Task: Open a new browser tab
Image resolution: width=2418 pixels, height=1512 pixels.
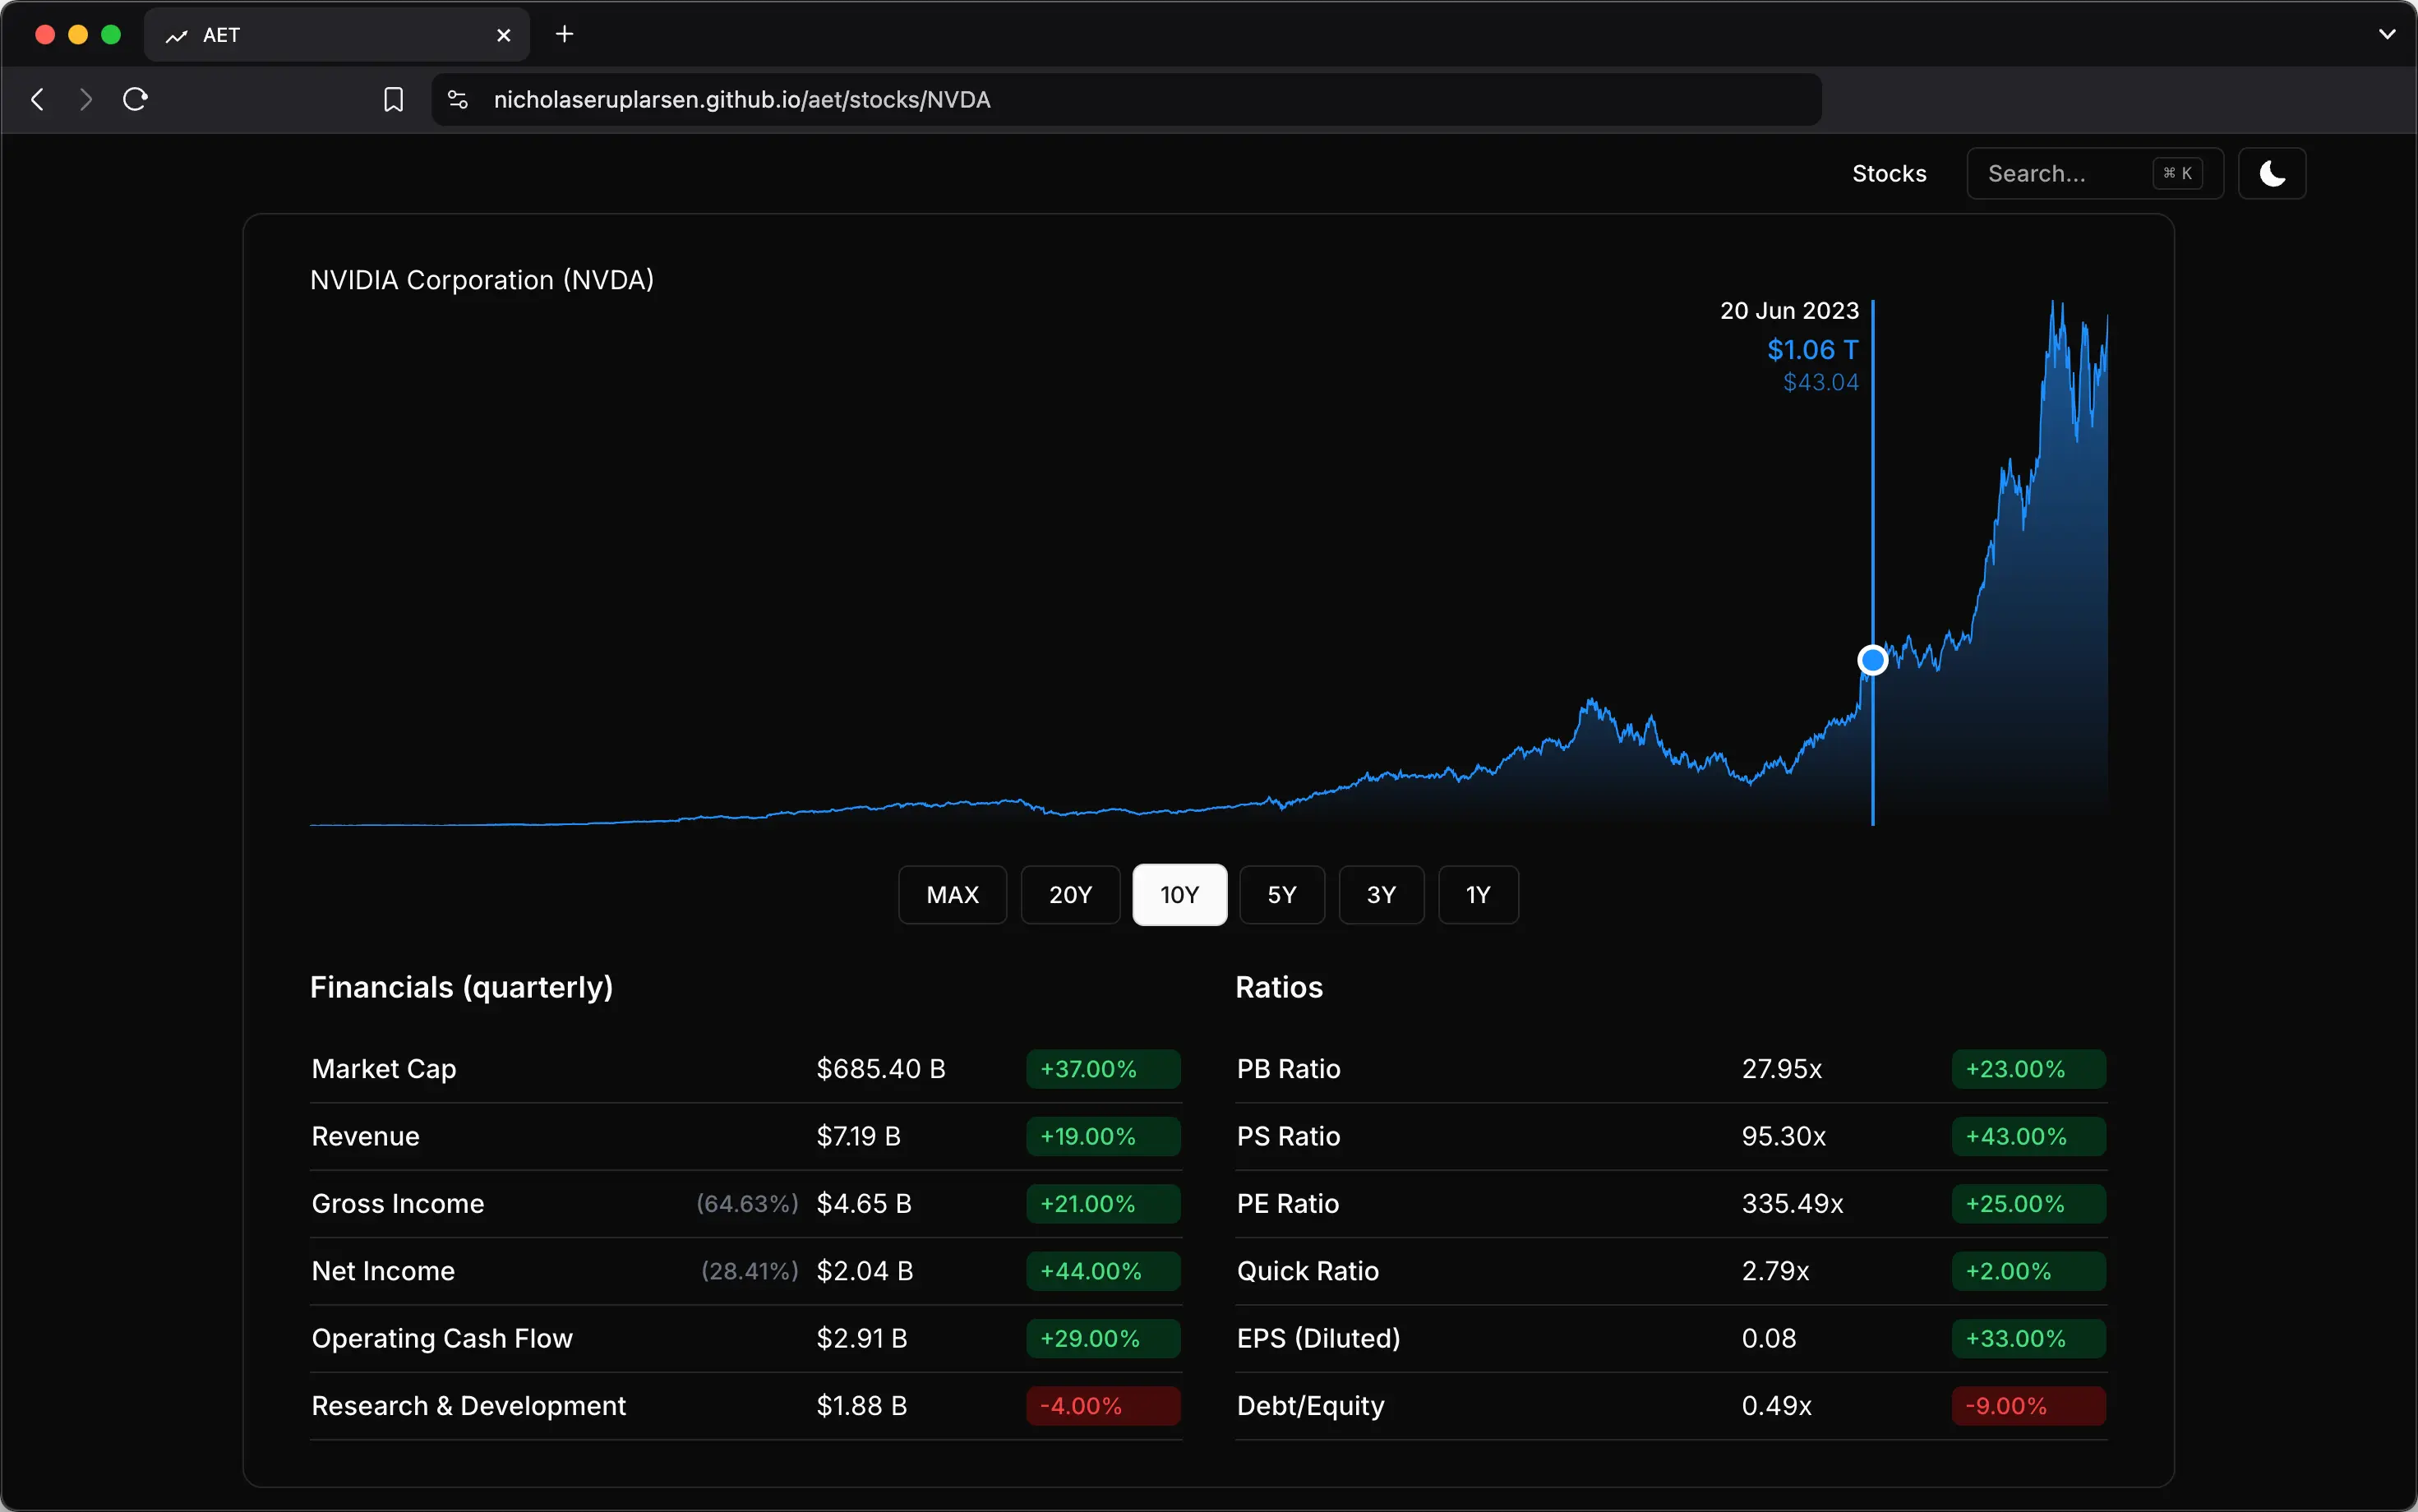Action: click(x=565, y=34)
